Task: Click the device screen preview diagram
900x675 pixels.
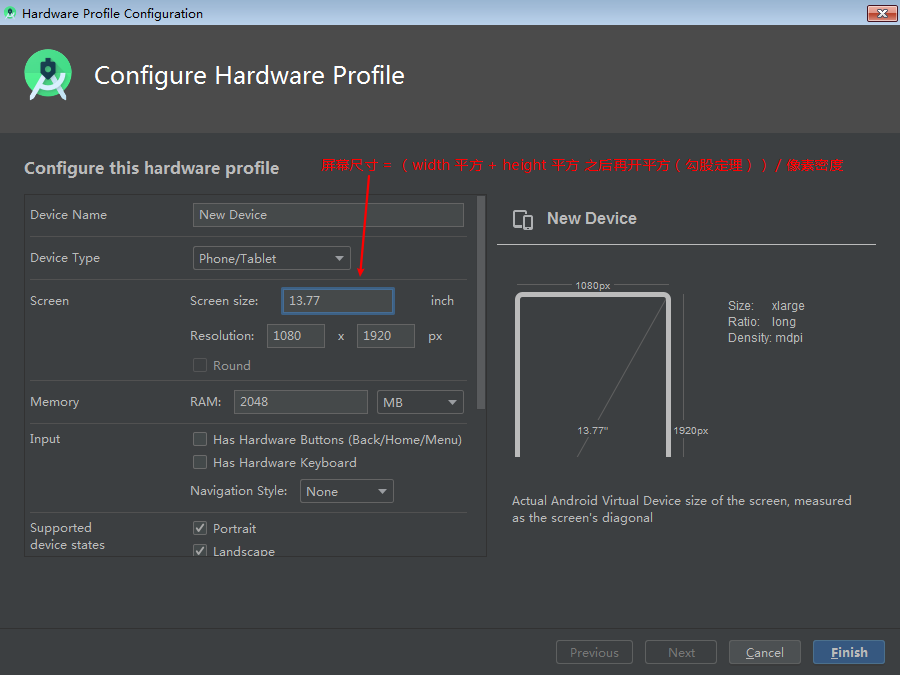Action: point(593,374)
